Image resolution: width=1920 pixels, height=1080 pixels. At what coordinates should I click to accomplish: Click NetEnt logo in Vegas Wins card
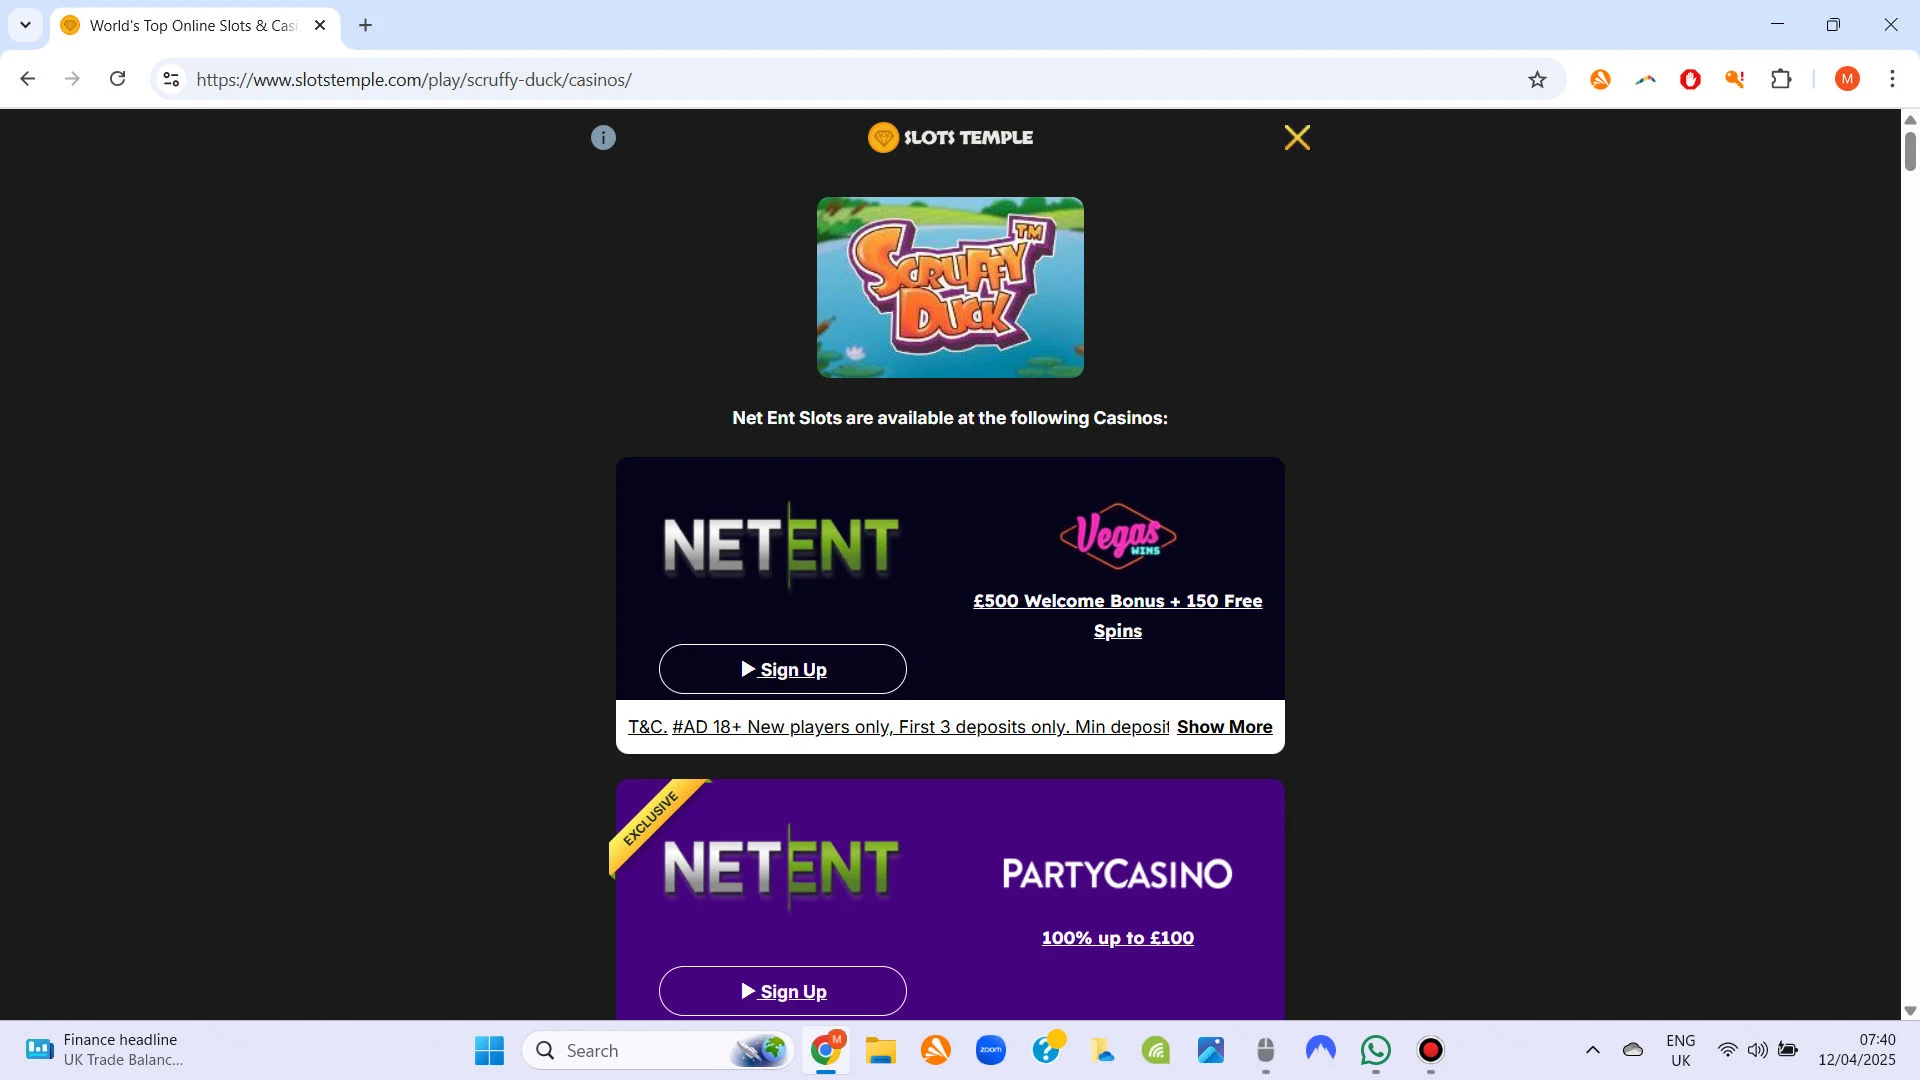[x=782, y=545]
